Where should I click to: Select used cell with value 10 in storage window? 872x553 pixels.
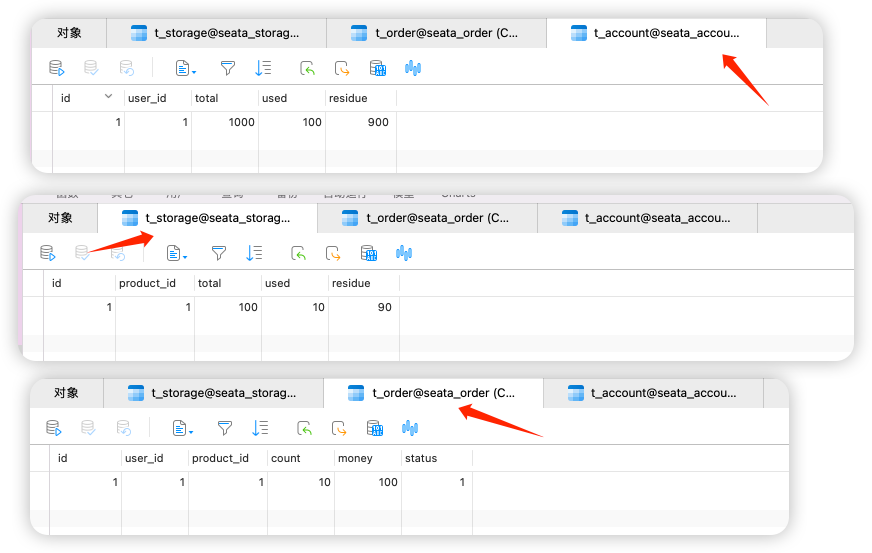point(295,308)
